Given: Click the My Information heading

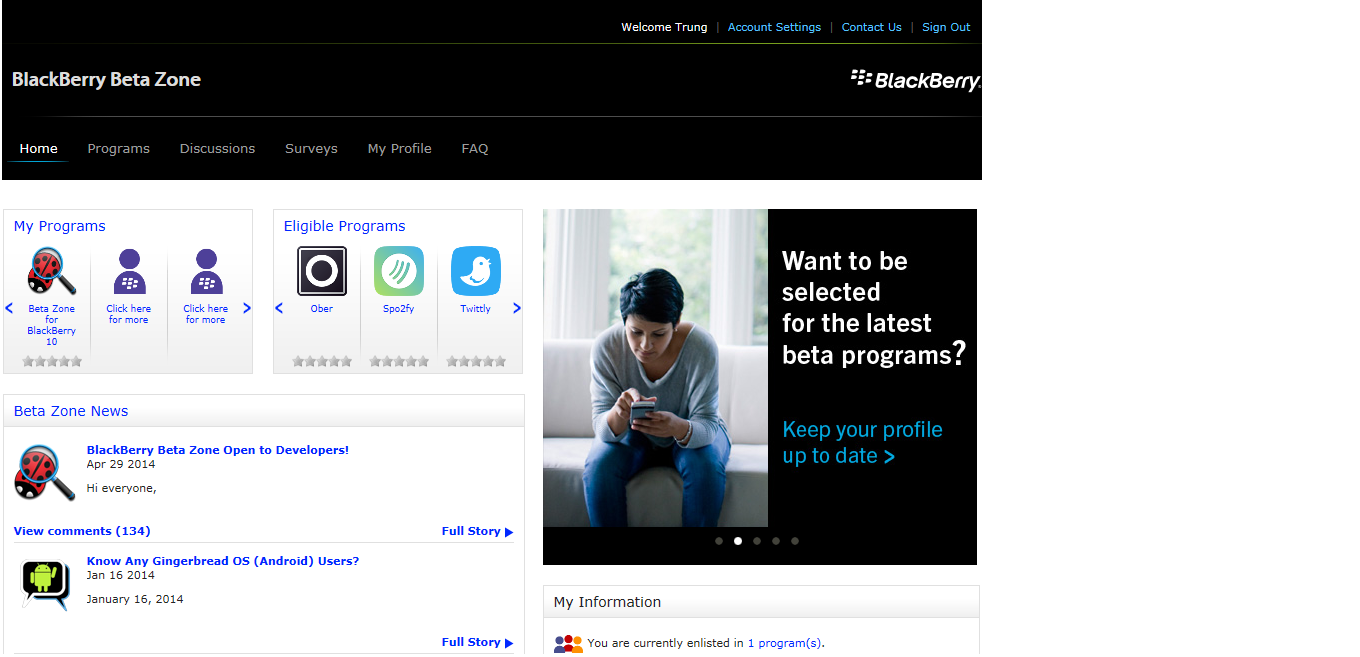Looking at the screenshot, I should (608, 602).
